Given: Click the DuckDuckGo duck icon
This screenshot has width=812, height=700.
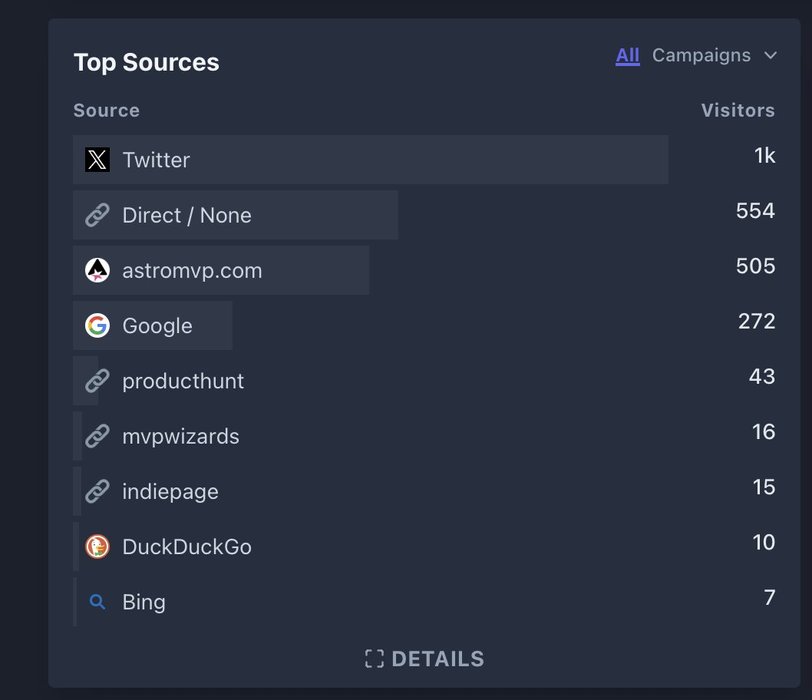Looking at the screenshot, I should click(97, 547).
